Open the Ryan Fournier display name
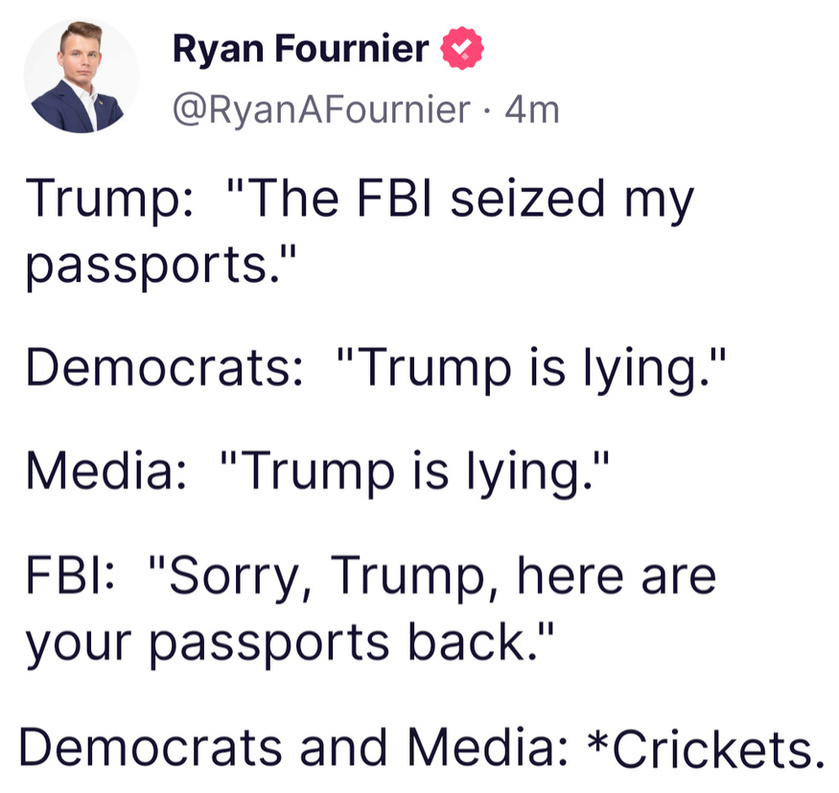 pos(301,49)
